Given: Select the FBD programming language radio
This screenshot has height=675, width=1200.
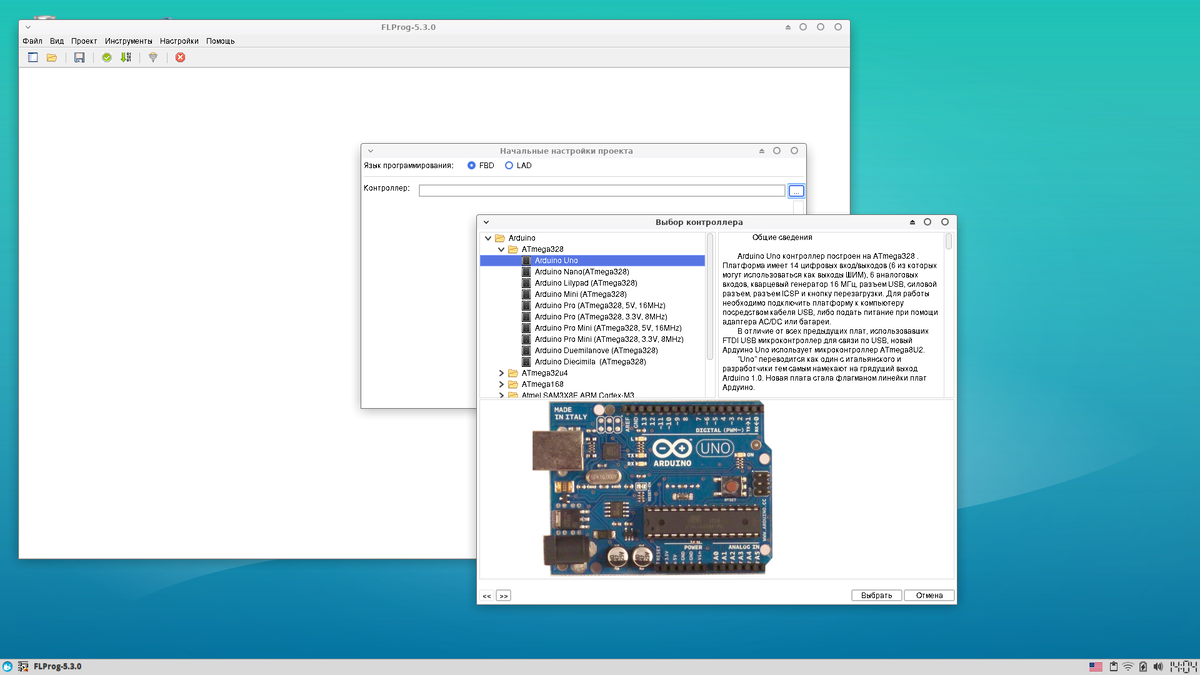Looking at the screenshot, I should pyautogui.click(x=472, y=165).
